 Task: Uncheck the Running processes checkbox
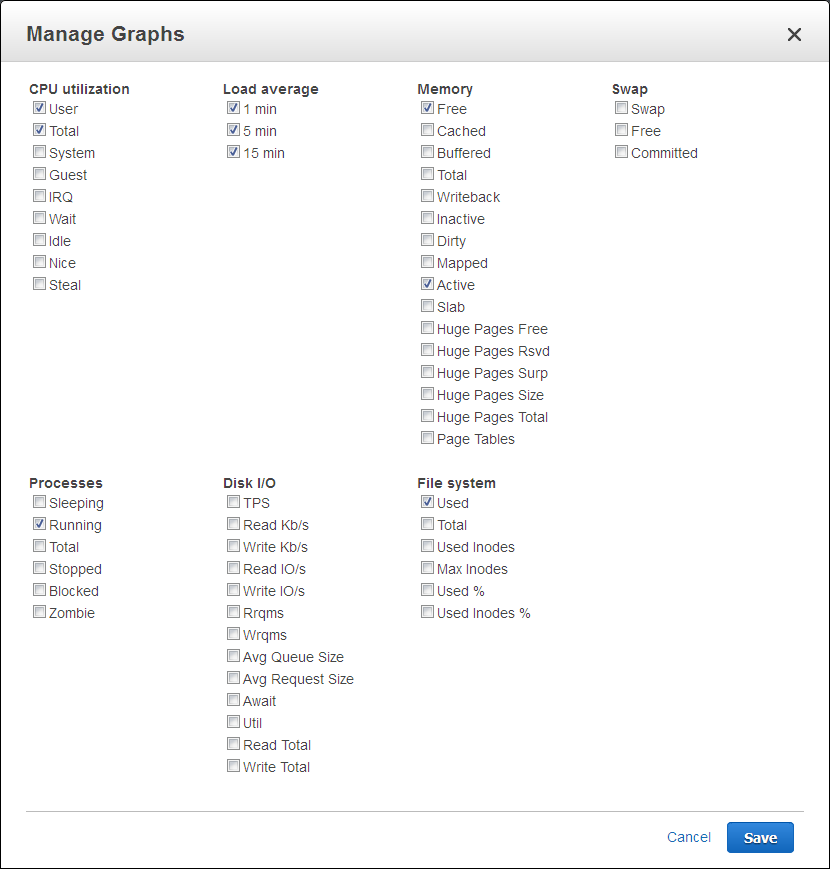coord(39,524)
